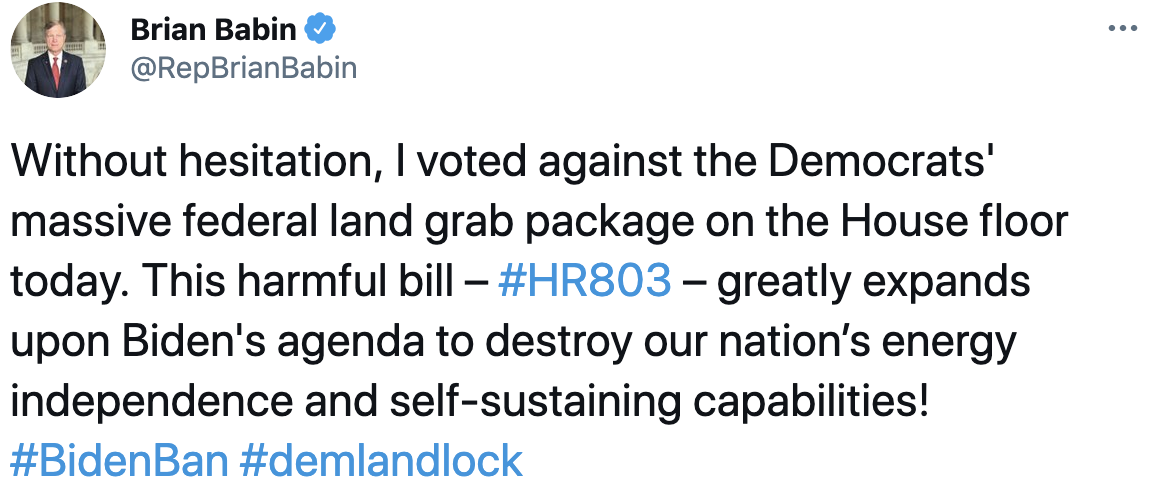Click the Brian Babin display name
The width and height of the screenshot is (1150, 496).
[x=213, y=30]
